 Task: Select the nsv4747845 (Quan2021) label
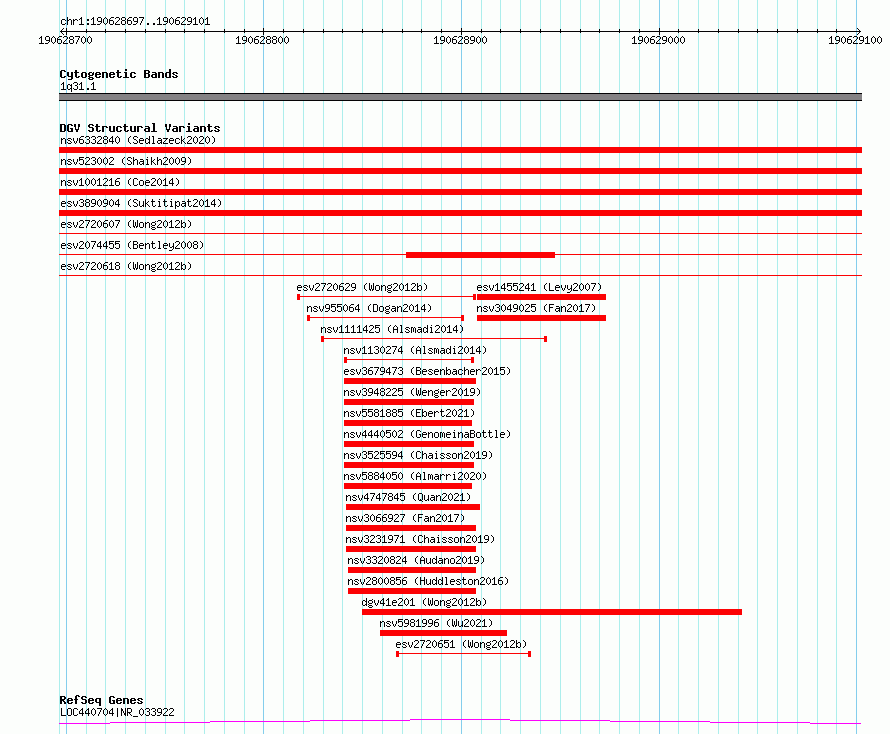tap(408, 497)
